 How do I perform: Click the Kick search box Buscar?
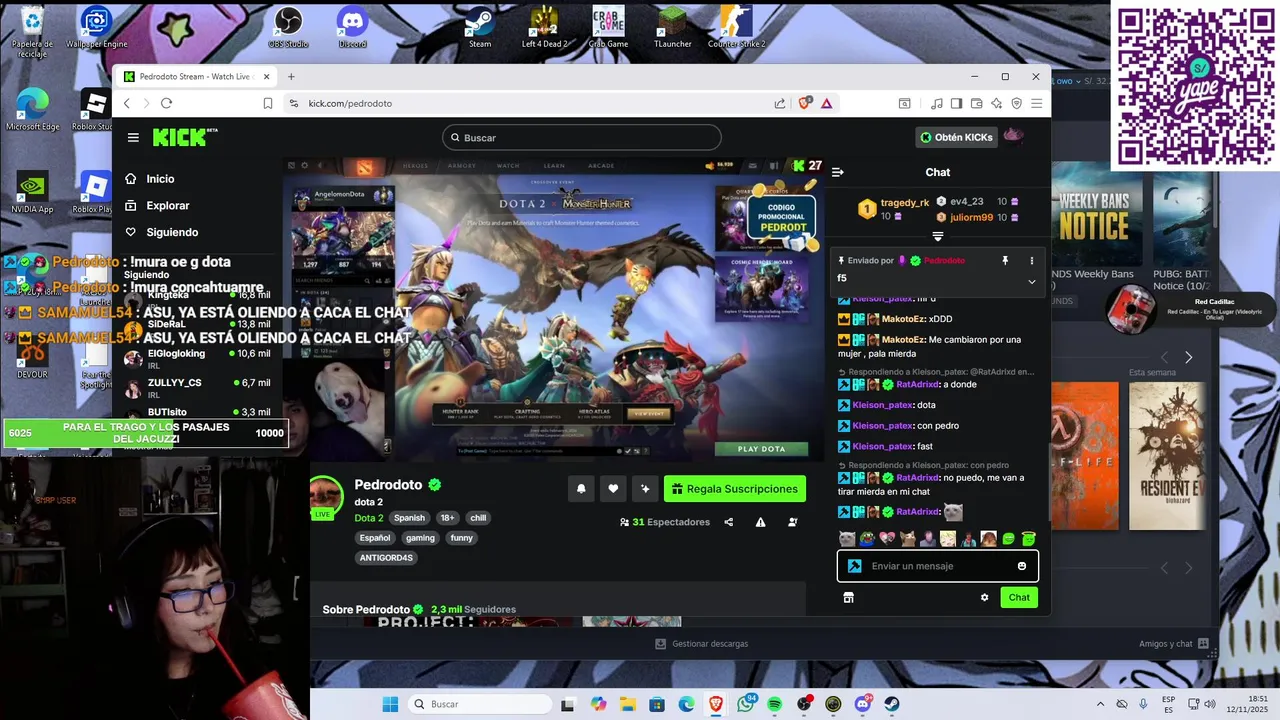(581, 137)
